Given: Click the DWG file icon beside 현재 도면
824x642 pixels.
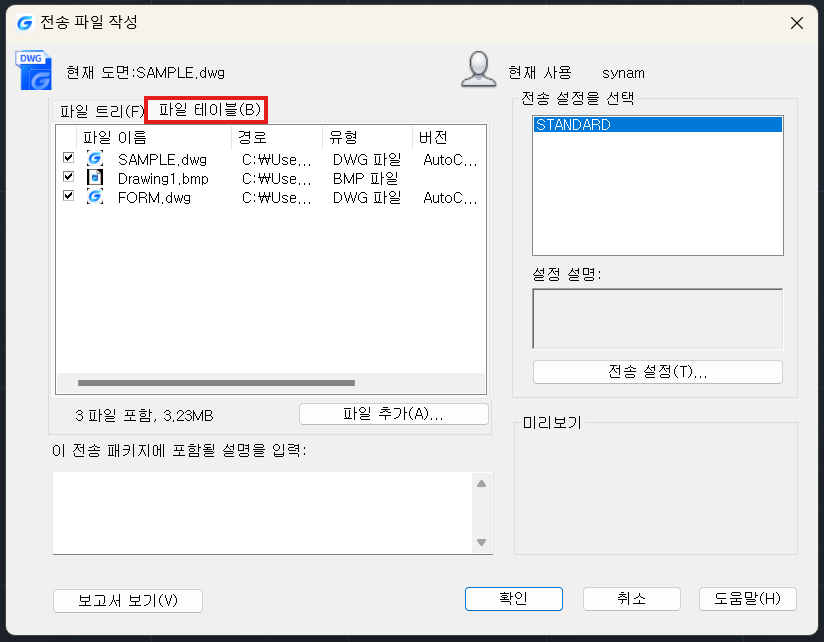Looking at the screenshot, I should tap(34, 70).
